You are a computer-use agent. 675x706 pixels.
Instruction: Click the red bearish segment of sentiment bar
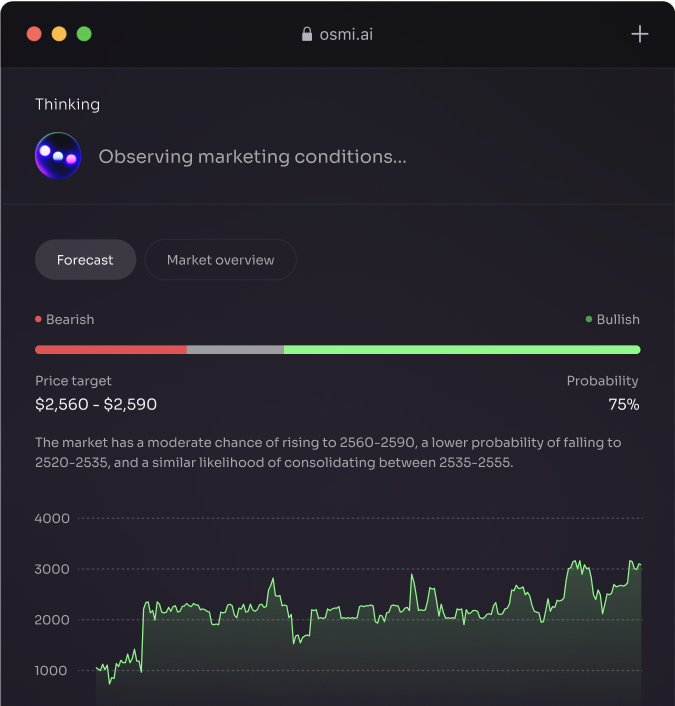[110, 350]
